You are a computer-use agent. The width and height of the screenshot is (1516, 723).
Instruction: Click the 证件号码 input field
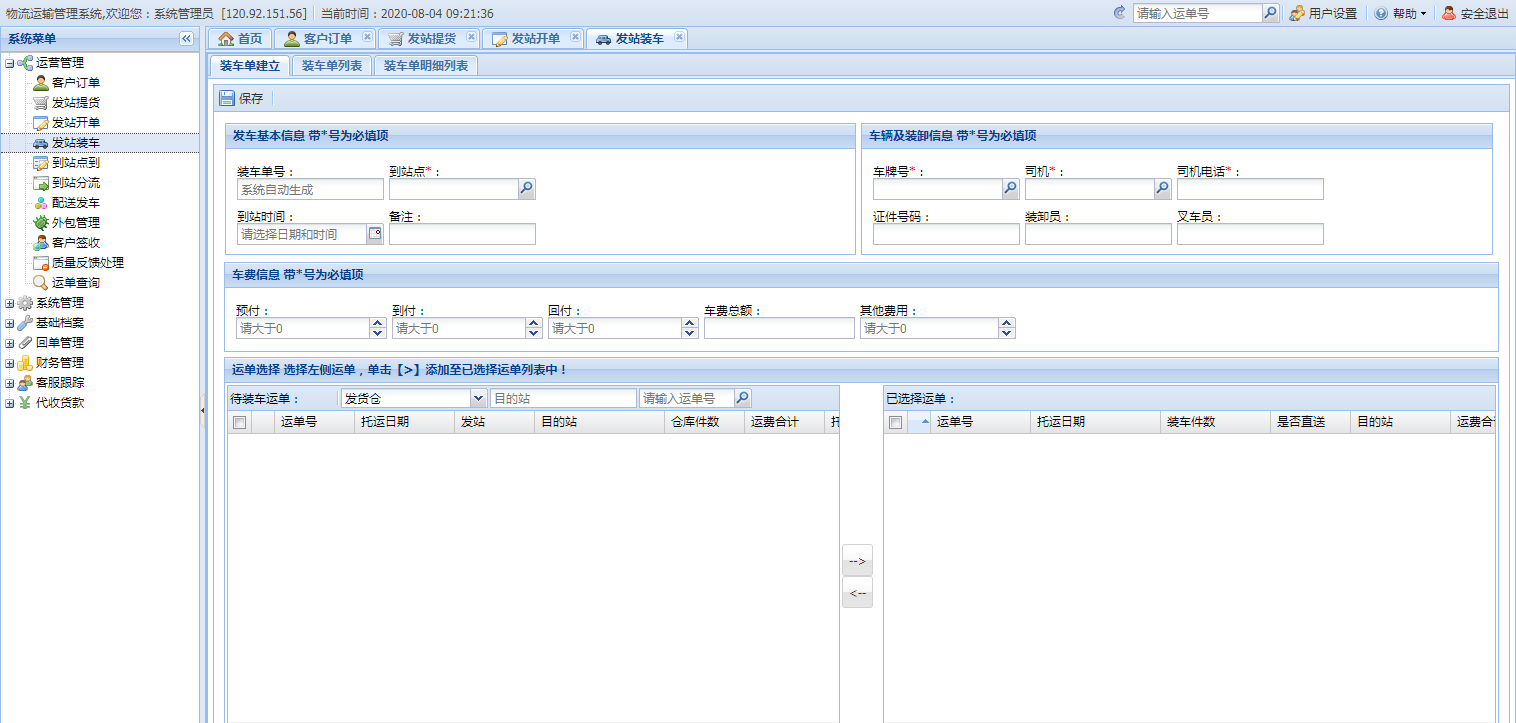point(946,234)
